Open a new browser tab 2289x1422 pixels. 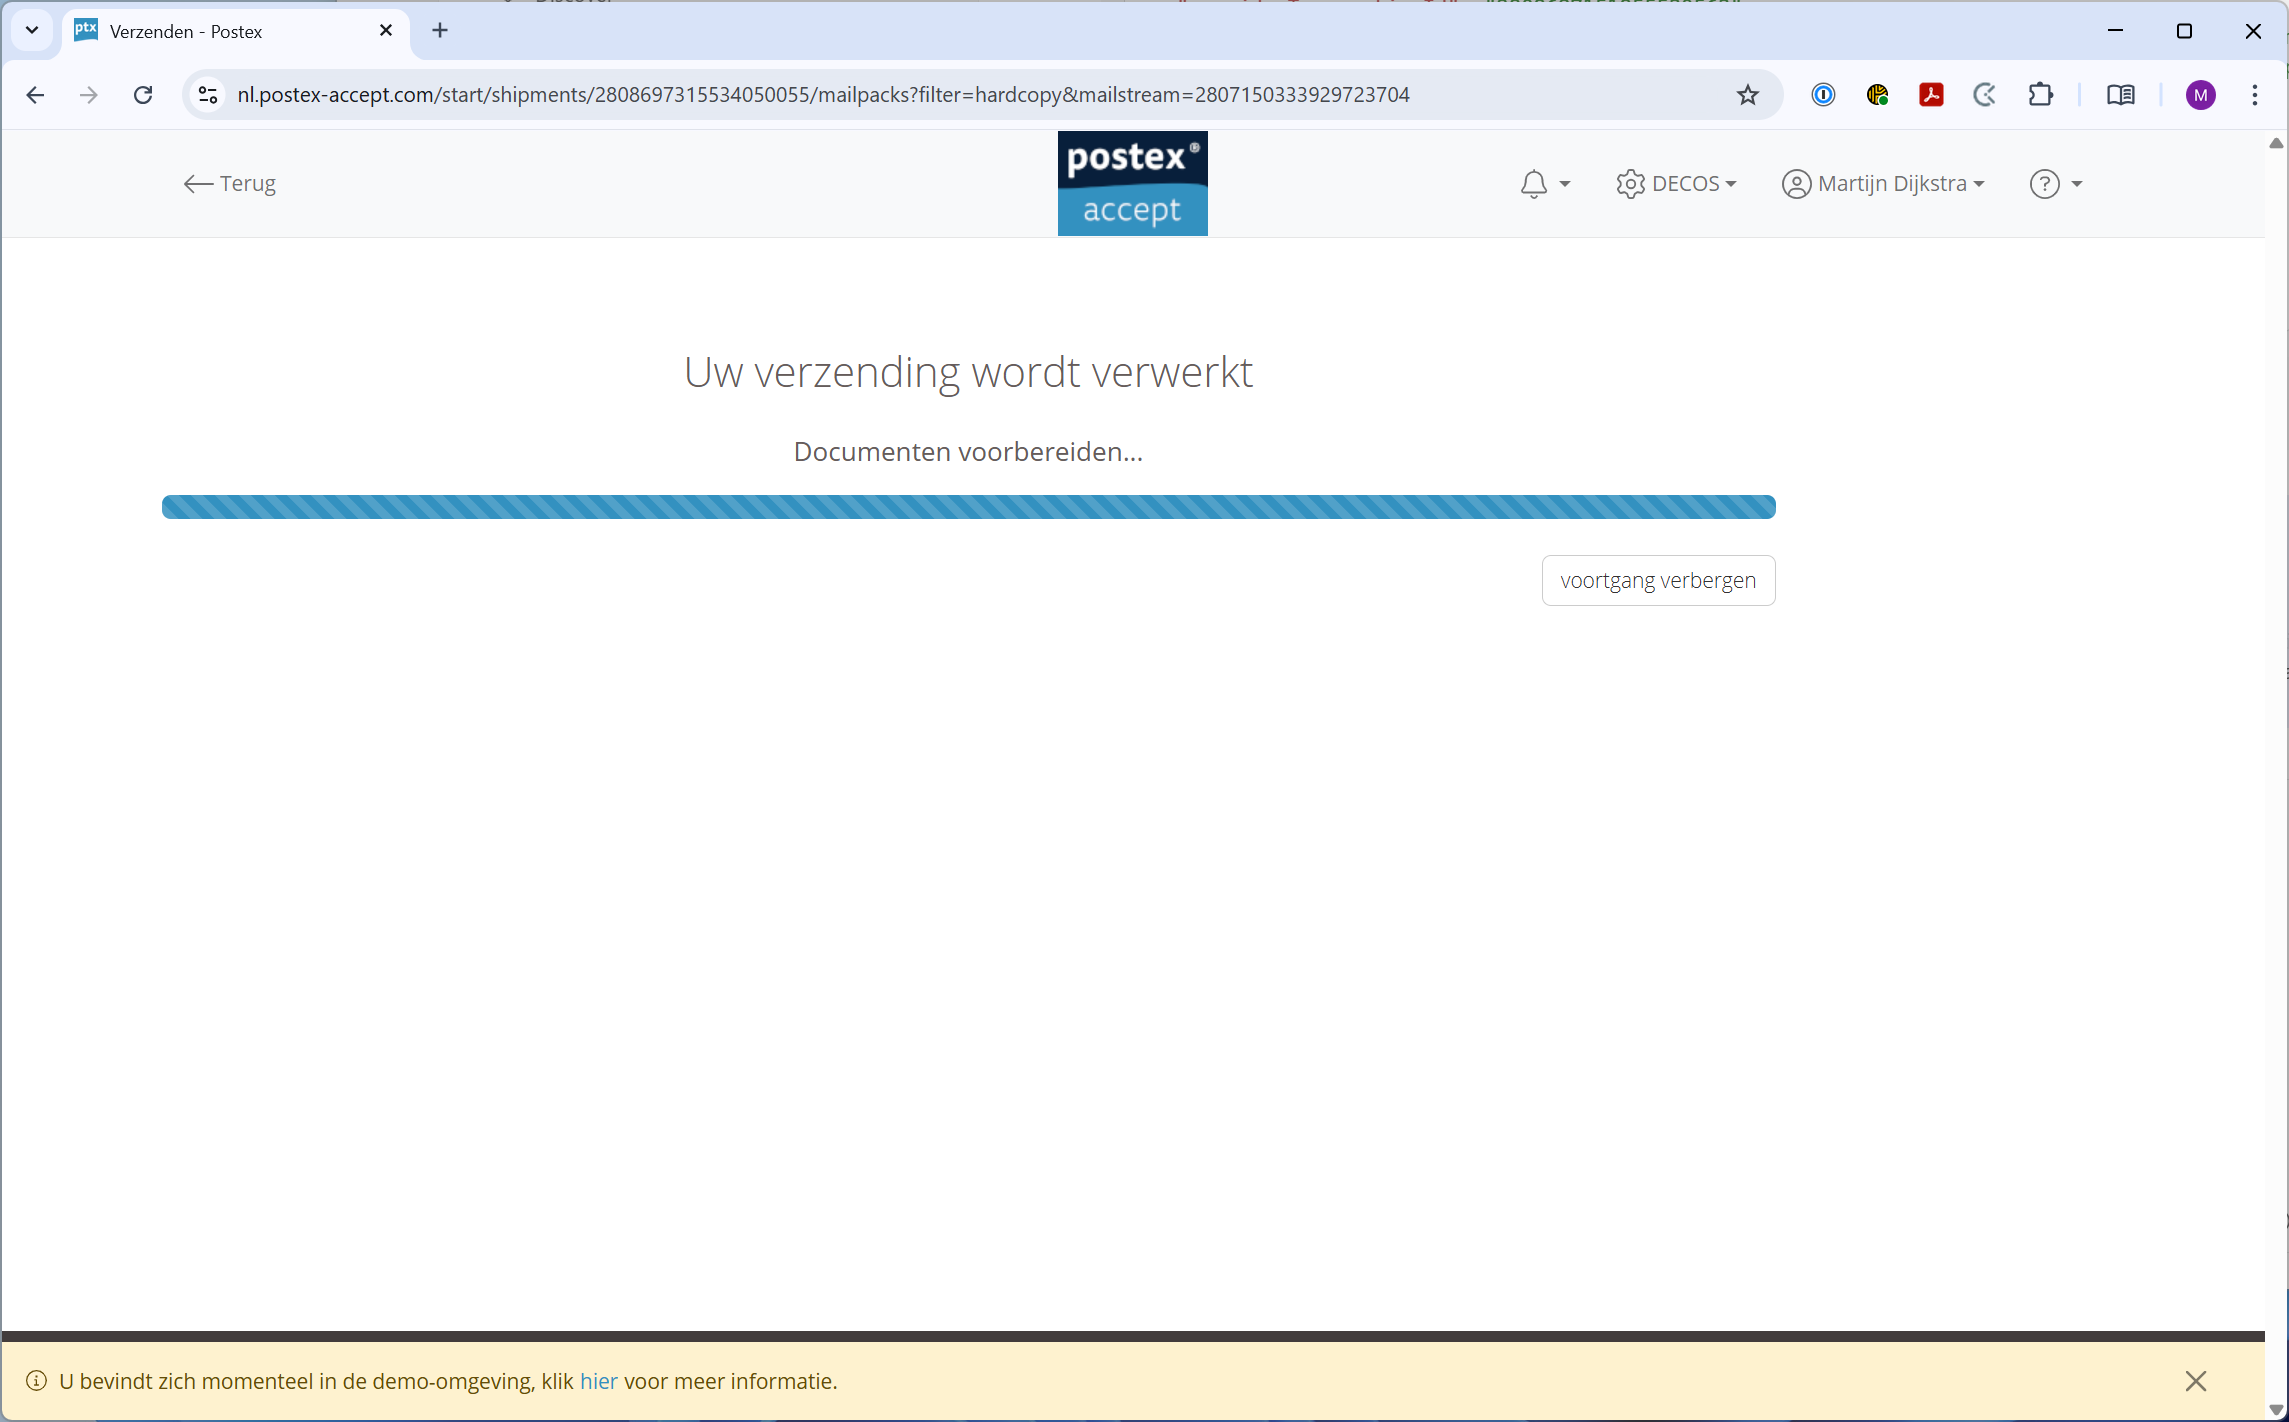tap(440, 31)
